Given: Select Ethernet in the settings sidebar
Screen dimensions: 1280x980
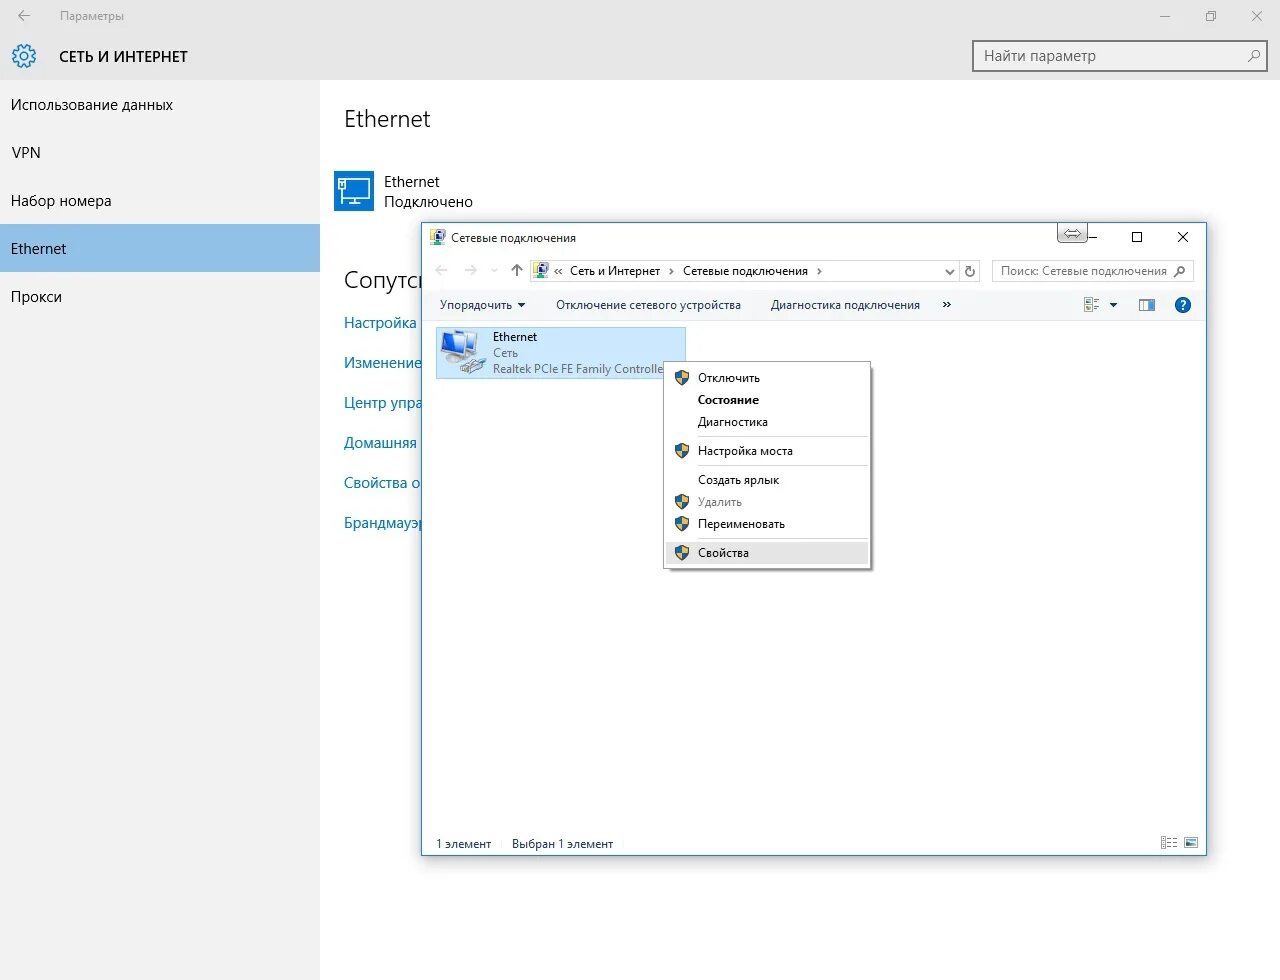Looking at the screenshot, I should (x=160, y=249).
